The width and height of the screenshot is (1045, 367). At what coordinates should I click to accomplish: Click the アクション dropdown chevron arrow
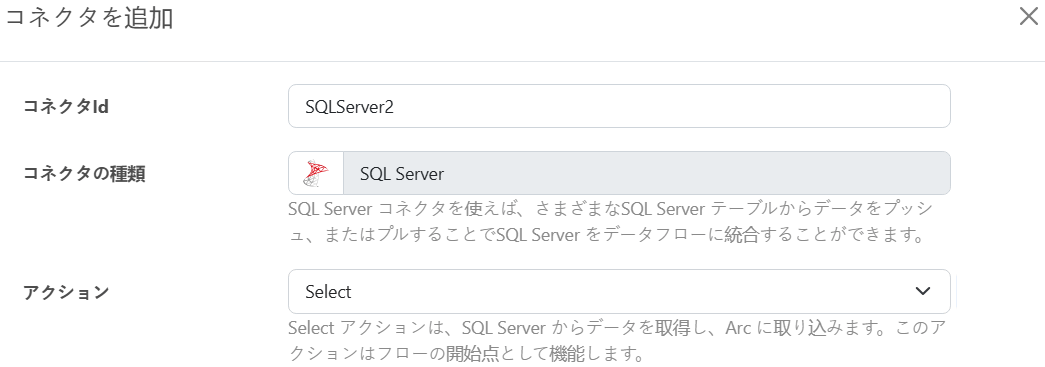pos(922,291)
